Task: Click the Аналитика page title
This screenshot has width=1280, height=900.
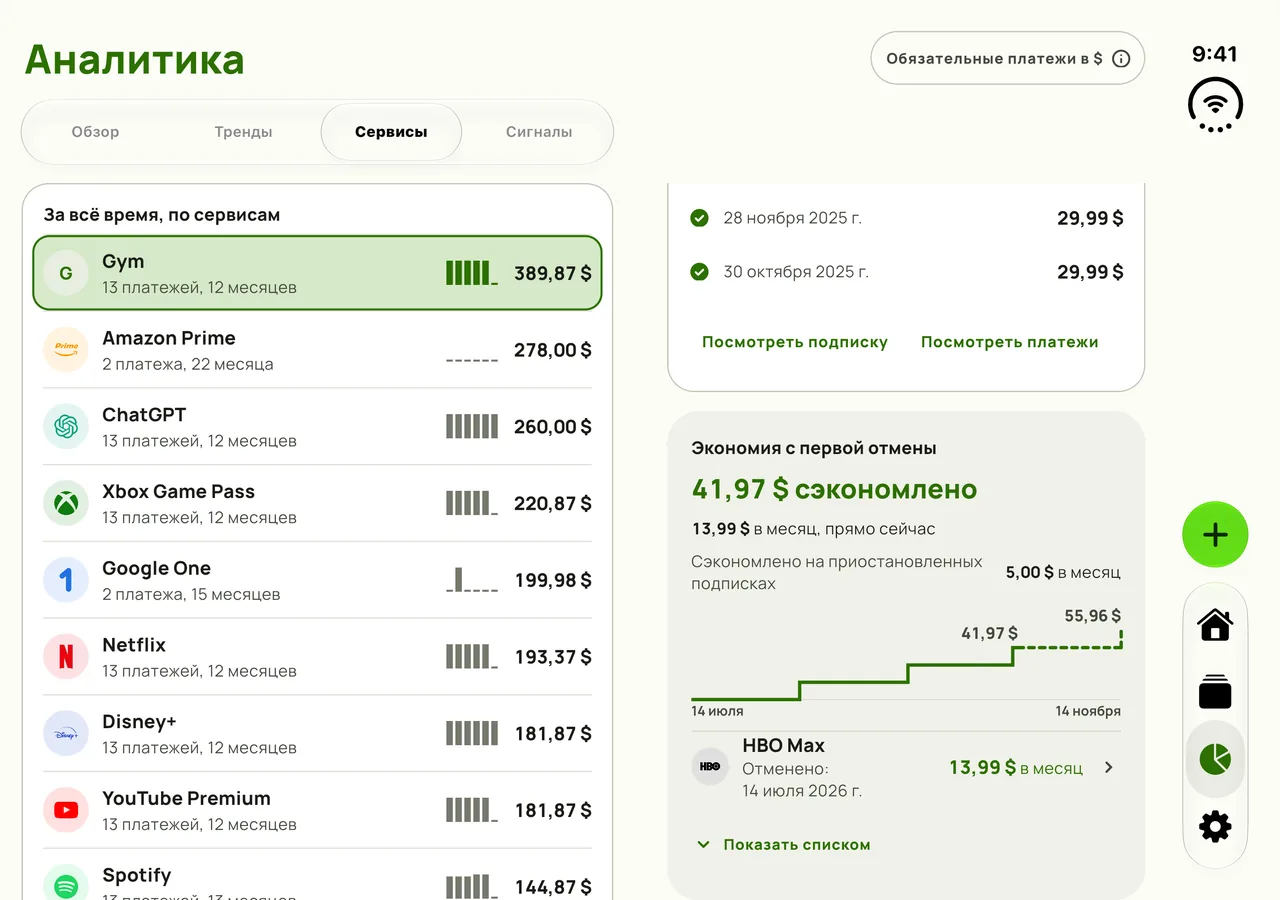Action: (135, 60)
